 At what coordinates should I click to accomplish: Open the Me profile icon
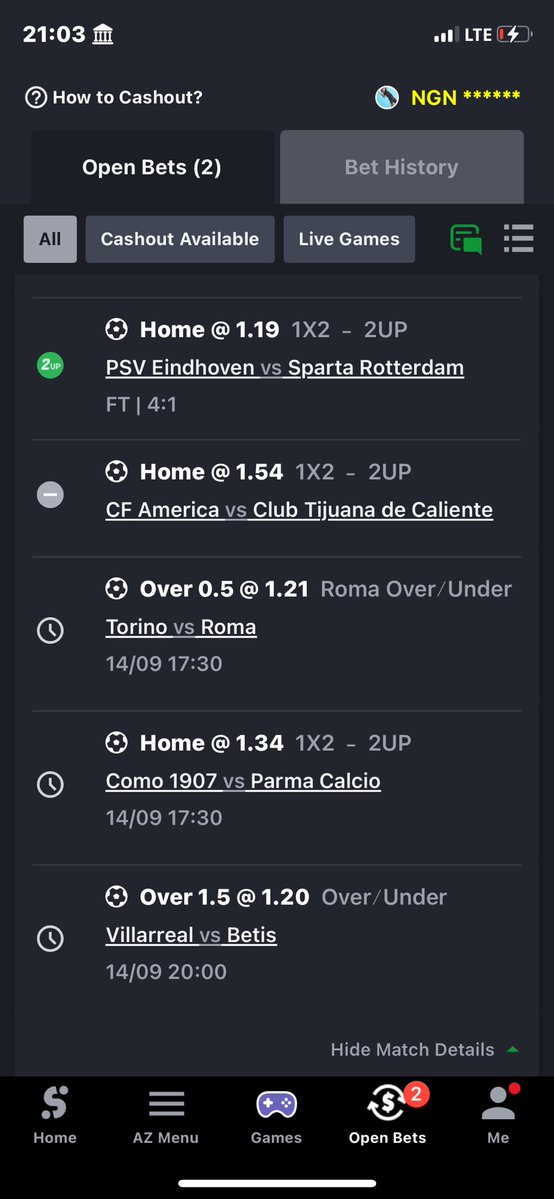point(498,1104)
